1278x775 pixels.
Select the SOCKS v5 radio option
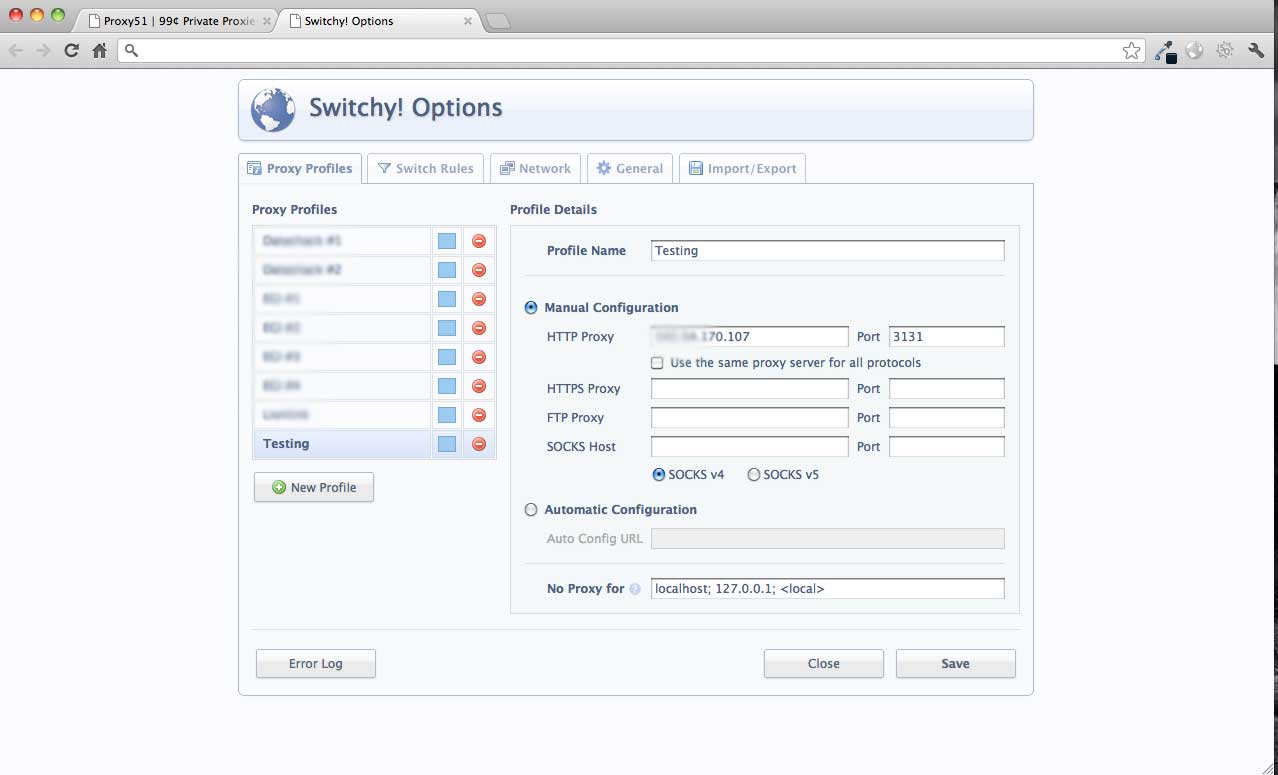coord(754,475)
